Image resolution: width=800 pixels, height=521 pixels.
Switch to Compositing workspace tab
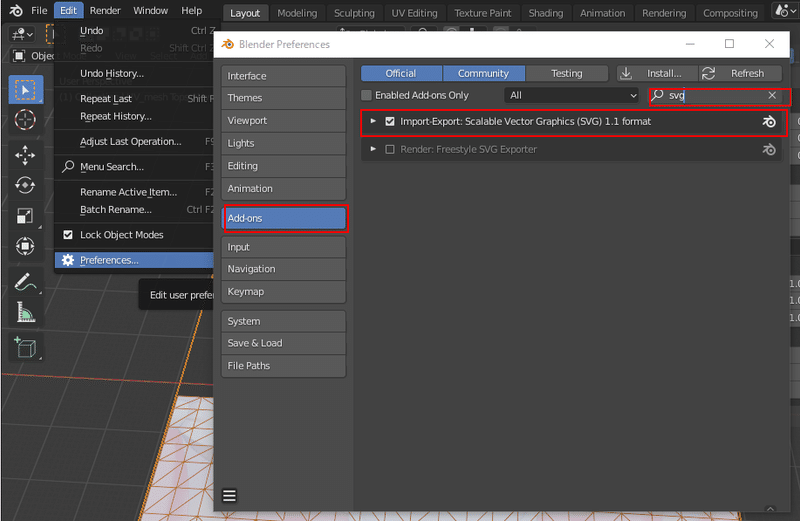730,13
